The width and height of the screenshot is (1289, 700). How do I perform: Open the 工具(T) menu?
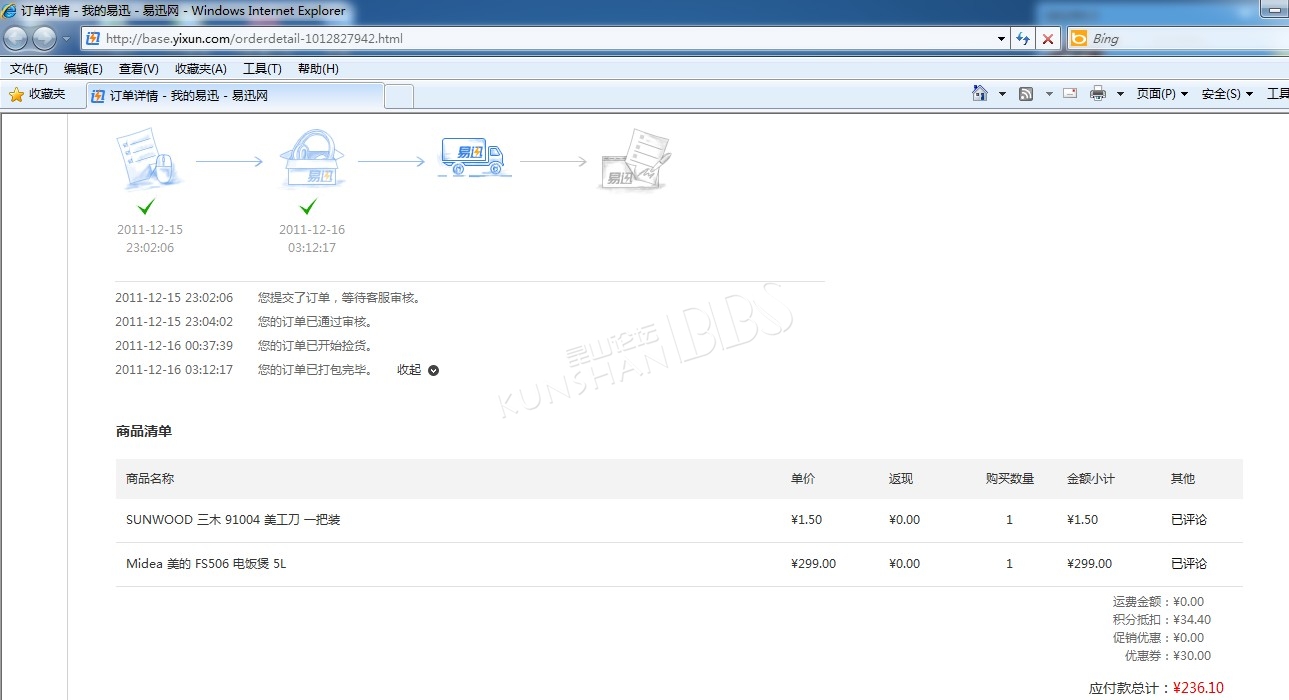[262, 69]
